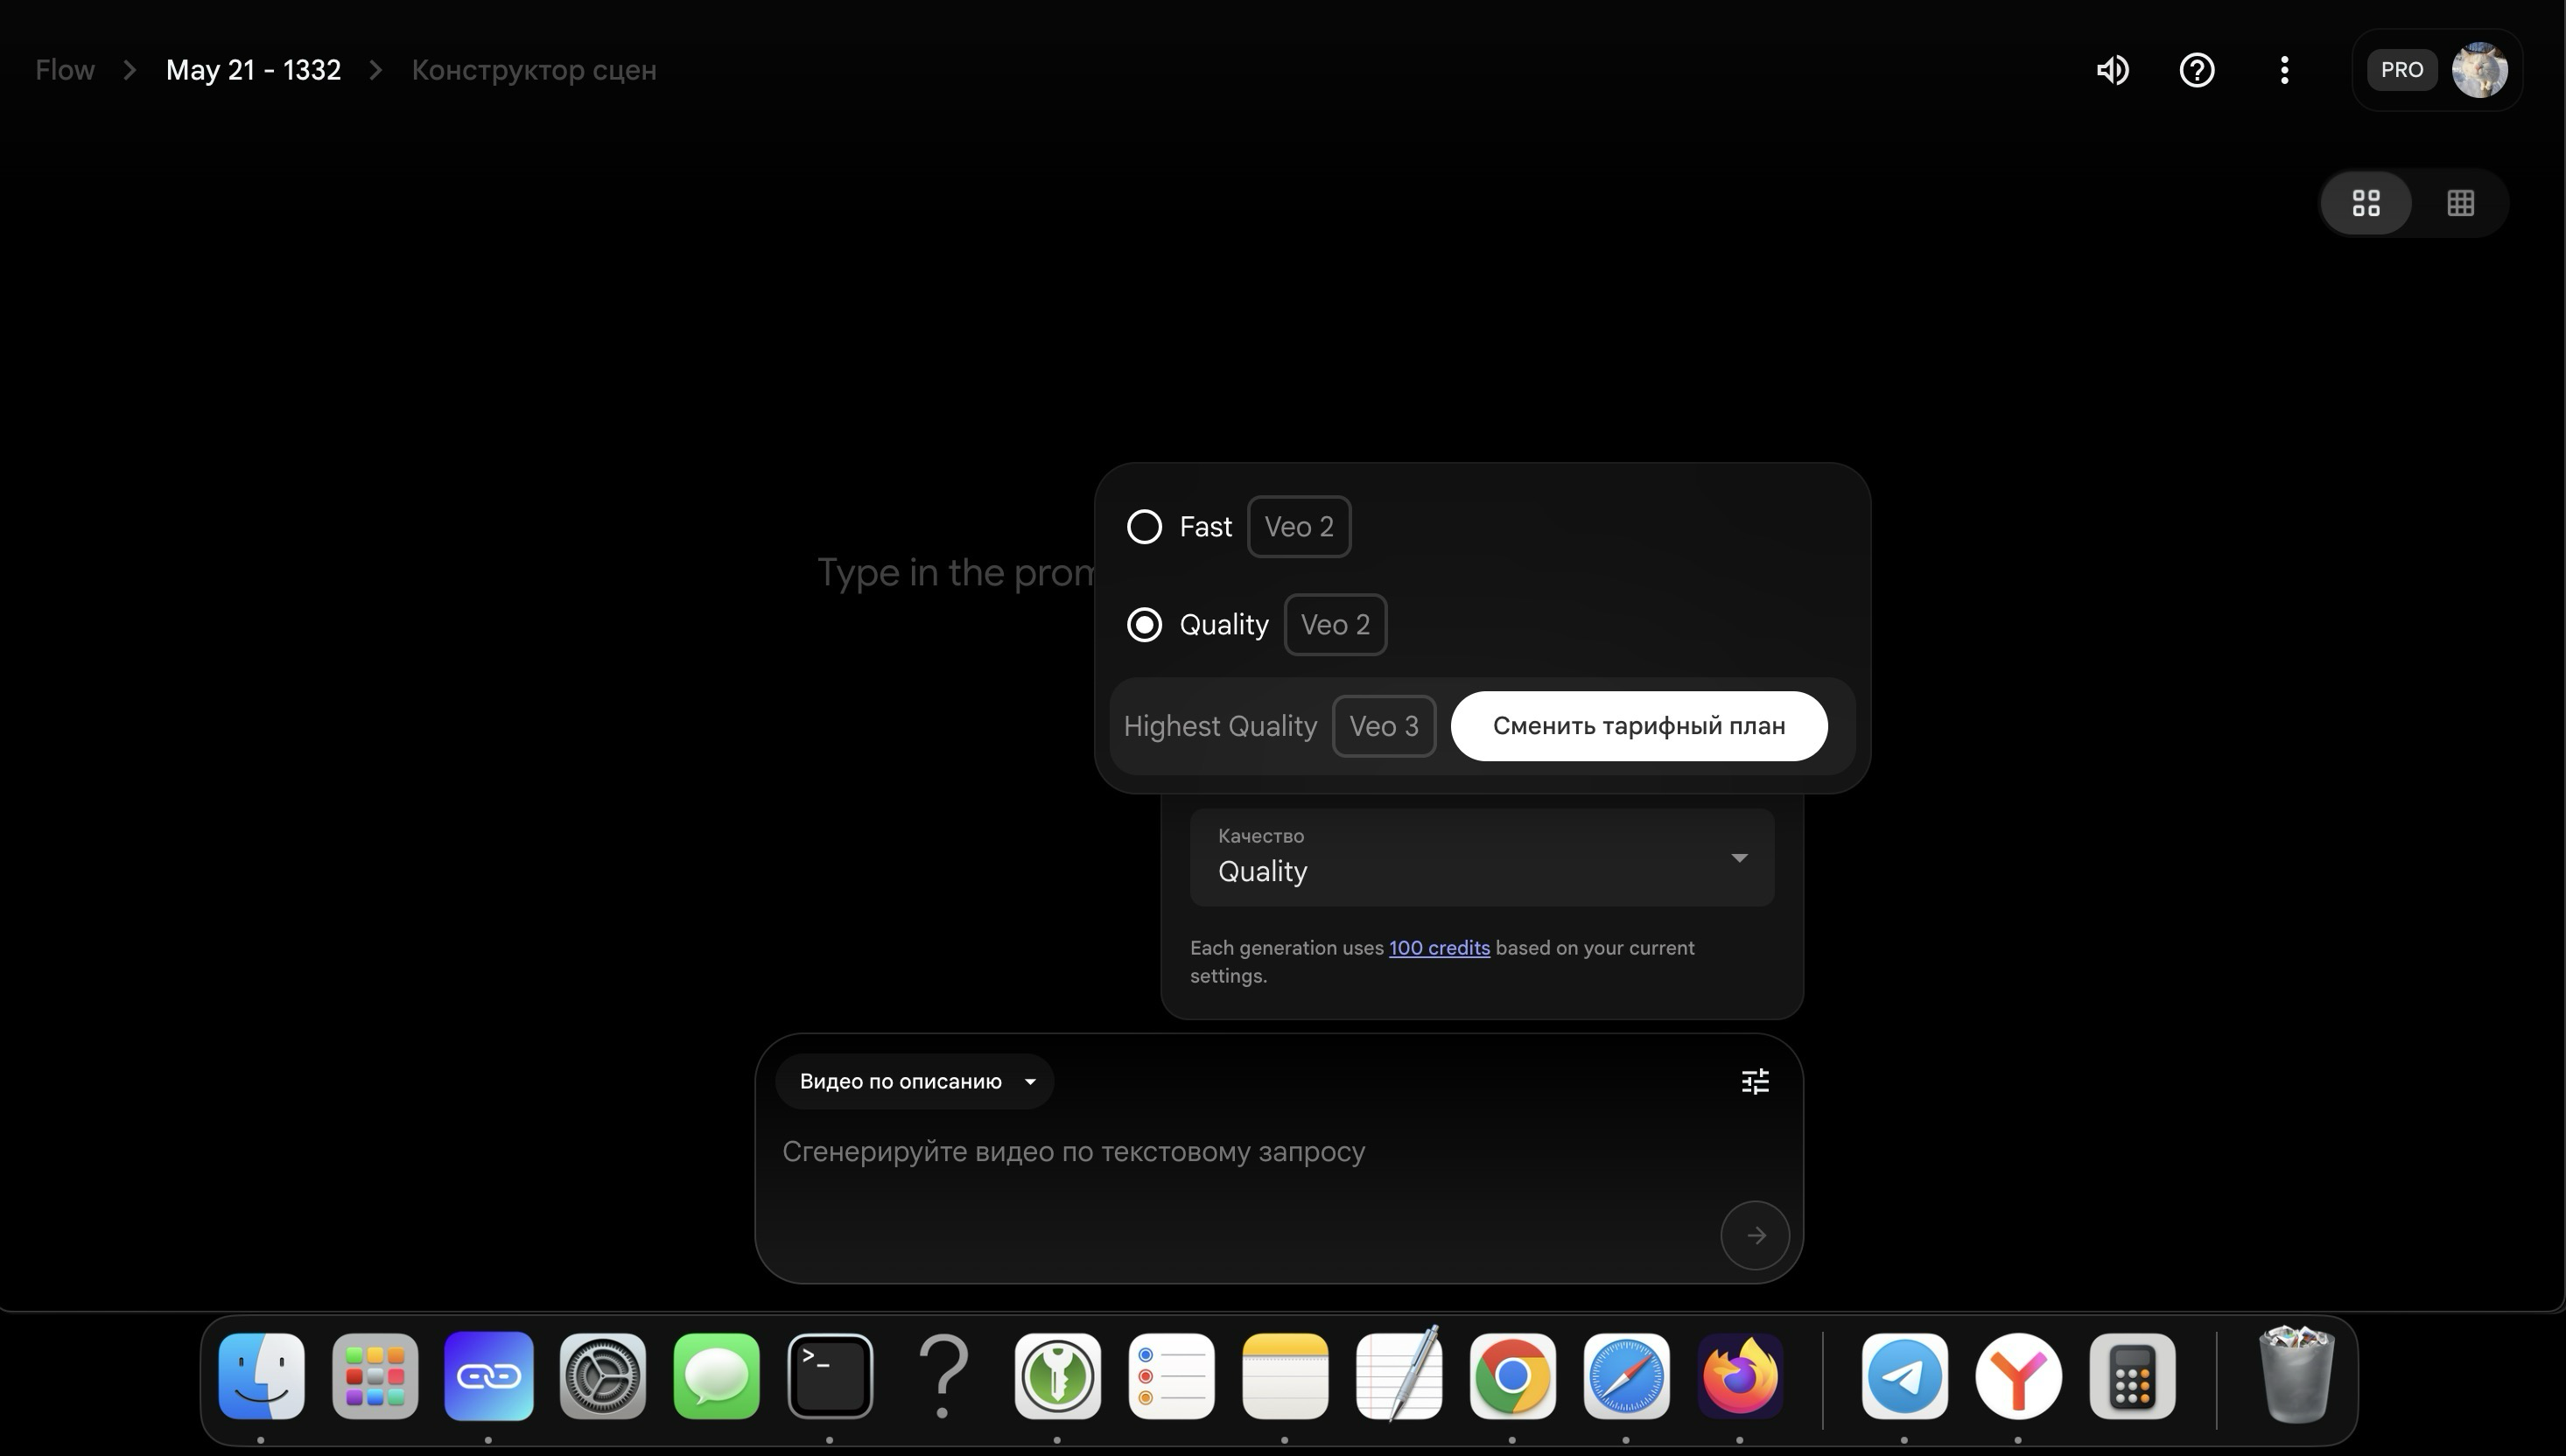
Task: Open help via question mark icon
Action: coord(2197,70)
